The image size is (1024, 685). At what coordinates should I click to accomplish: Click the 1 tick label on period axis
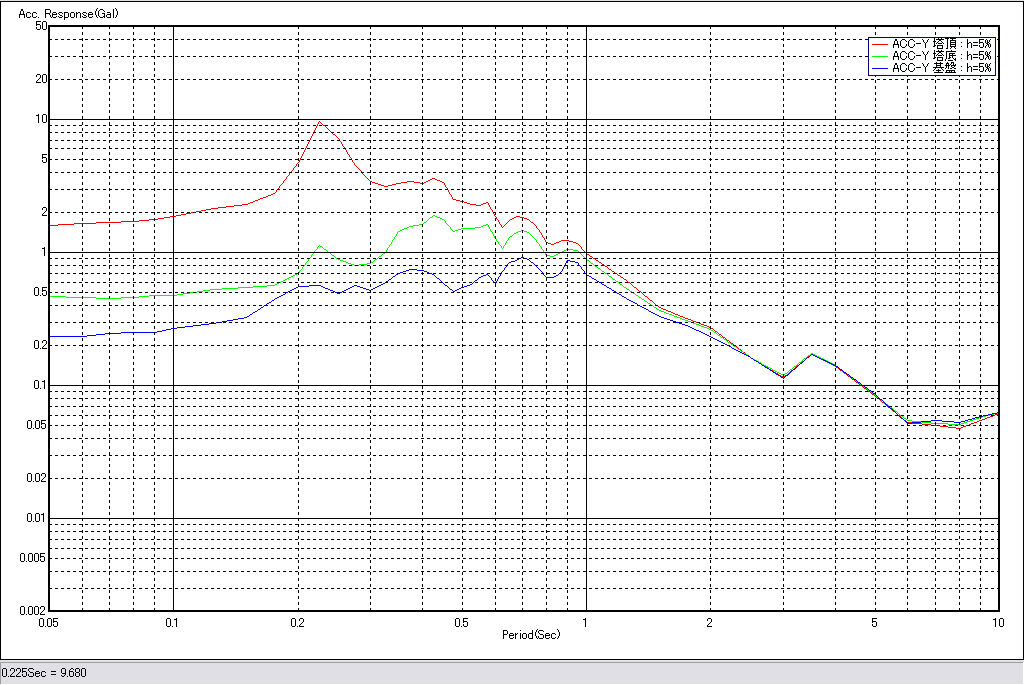[586, 622]
